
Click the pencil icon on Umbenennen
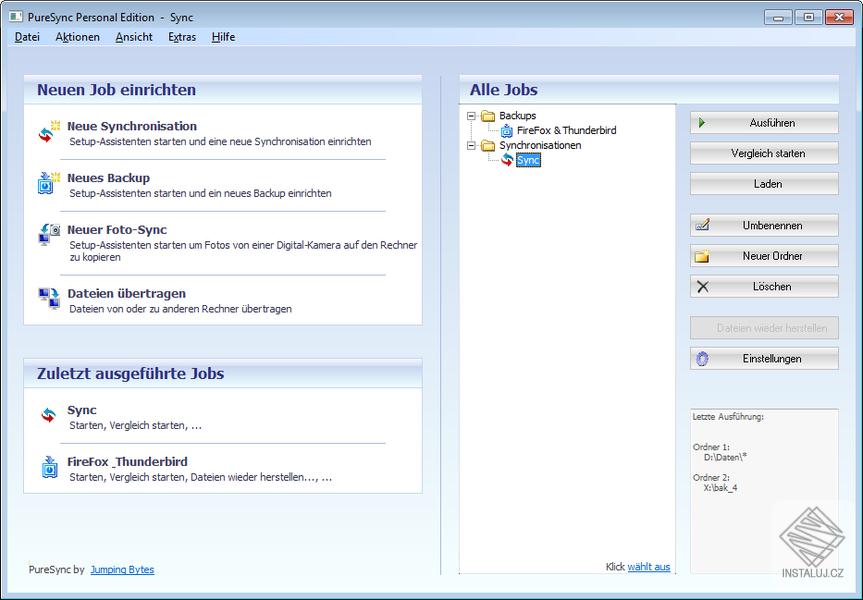[702, 225]
